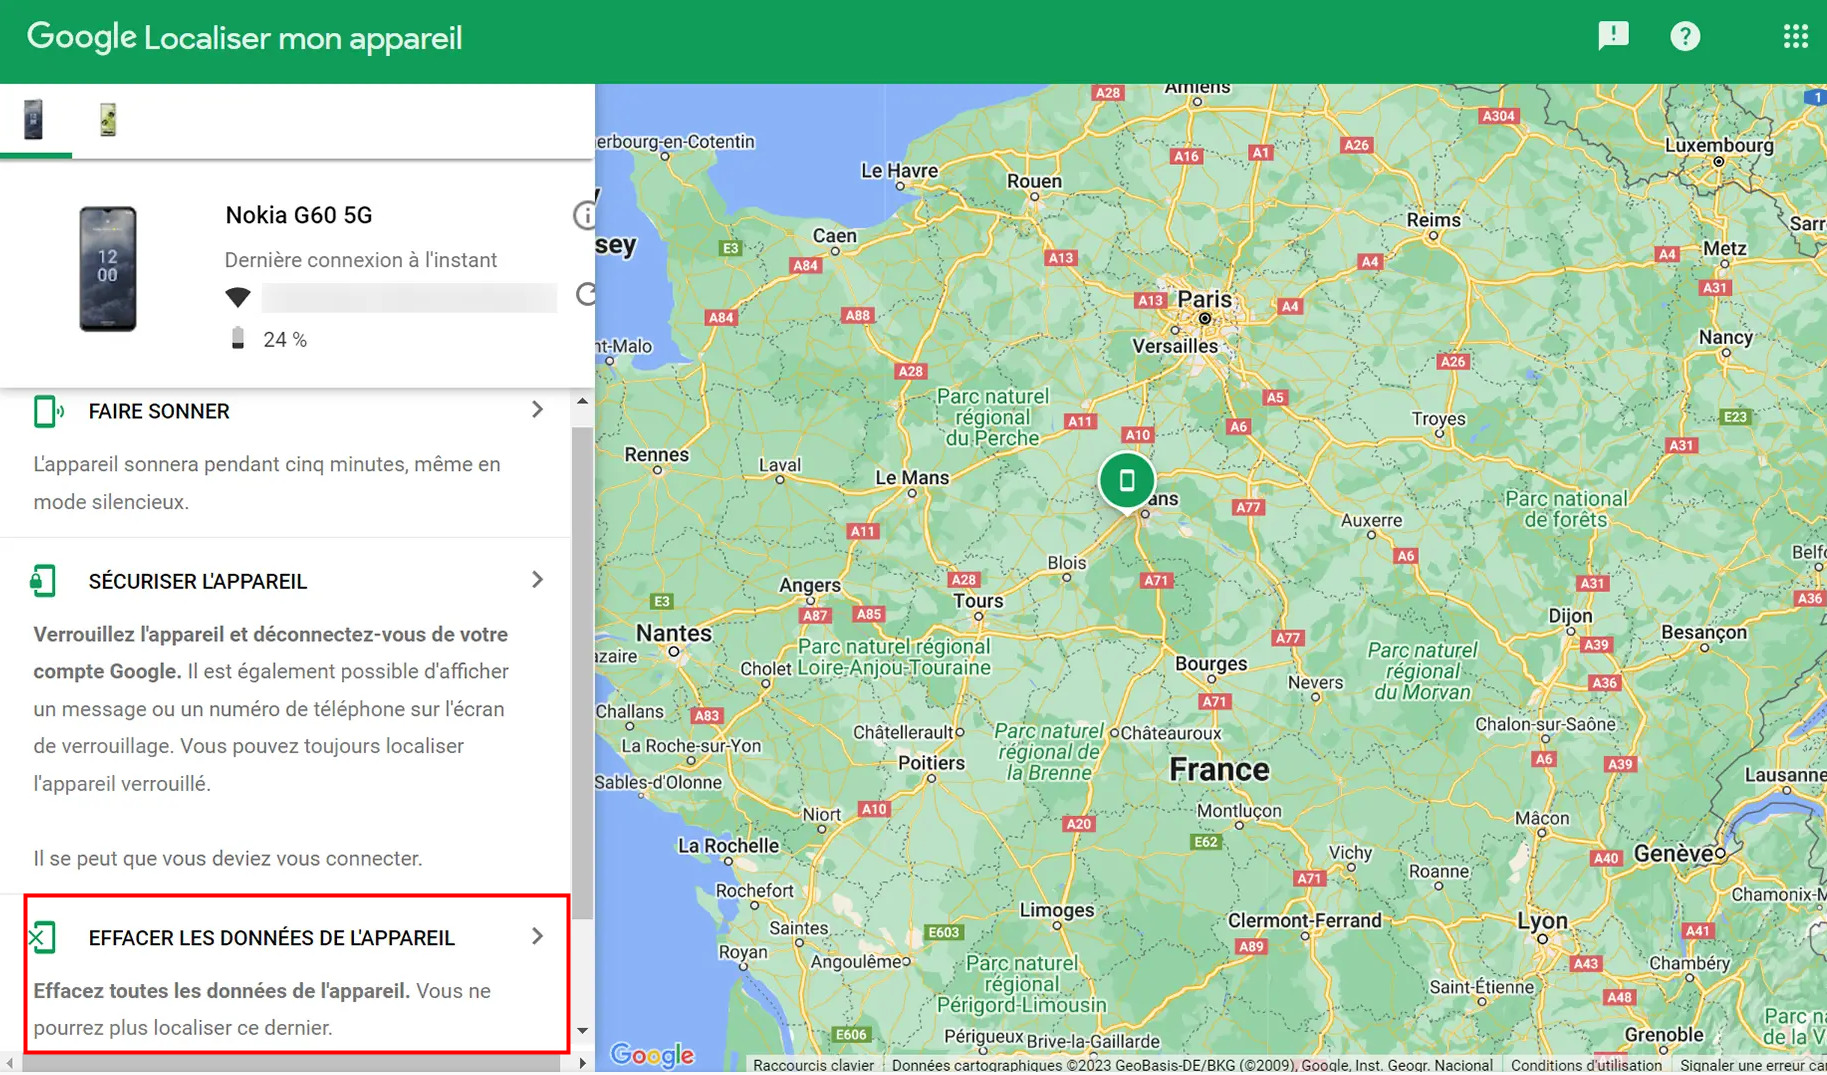Open device info icon next to Nokia G60 5G
The width and height of the screenshot is (1827, 1075).
[585, 215]
